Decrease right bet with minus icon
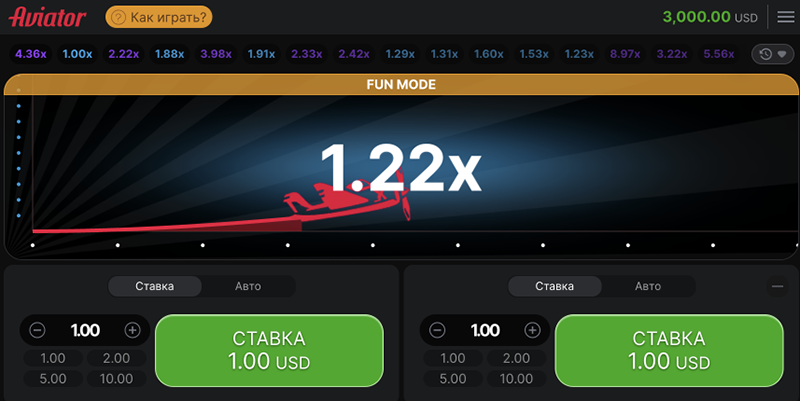 [437, 330]
